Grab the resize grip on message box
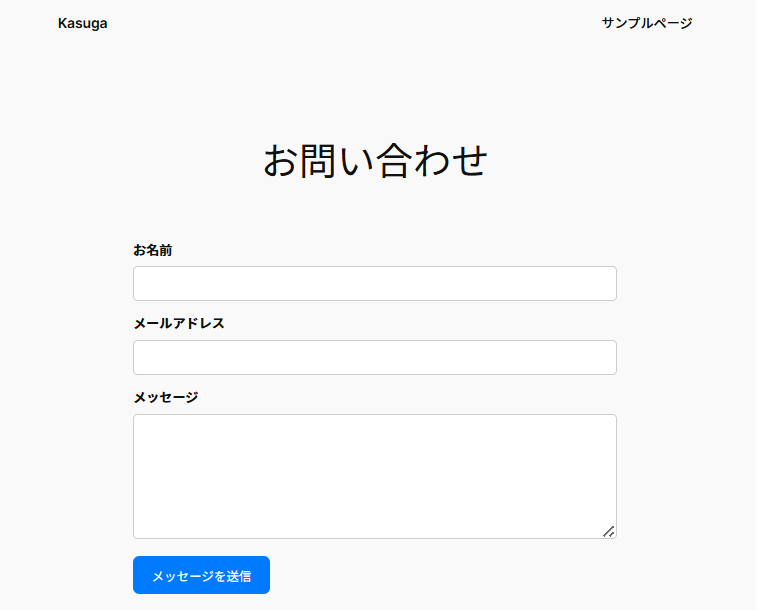This screenshot has width=757, height=610. pyautogui.click(x=609, y=531)
